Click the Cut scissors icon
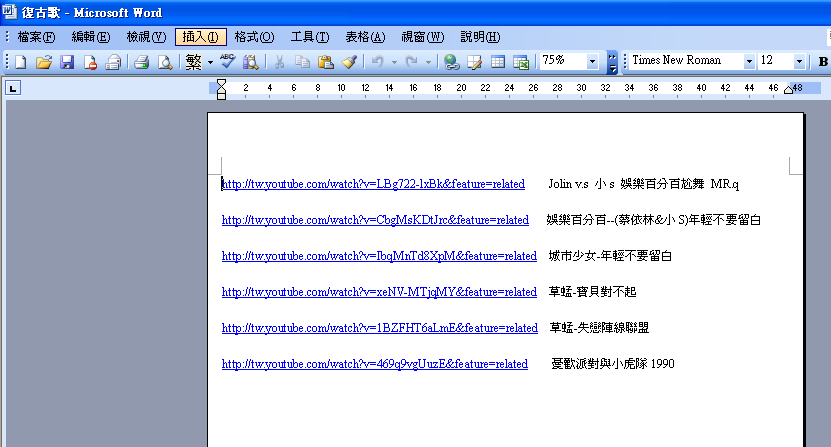831x447 pixels. pos(279,62)
